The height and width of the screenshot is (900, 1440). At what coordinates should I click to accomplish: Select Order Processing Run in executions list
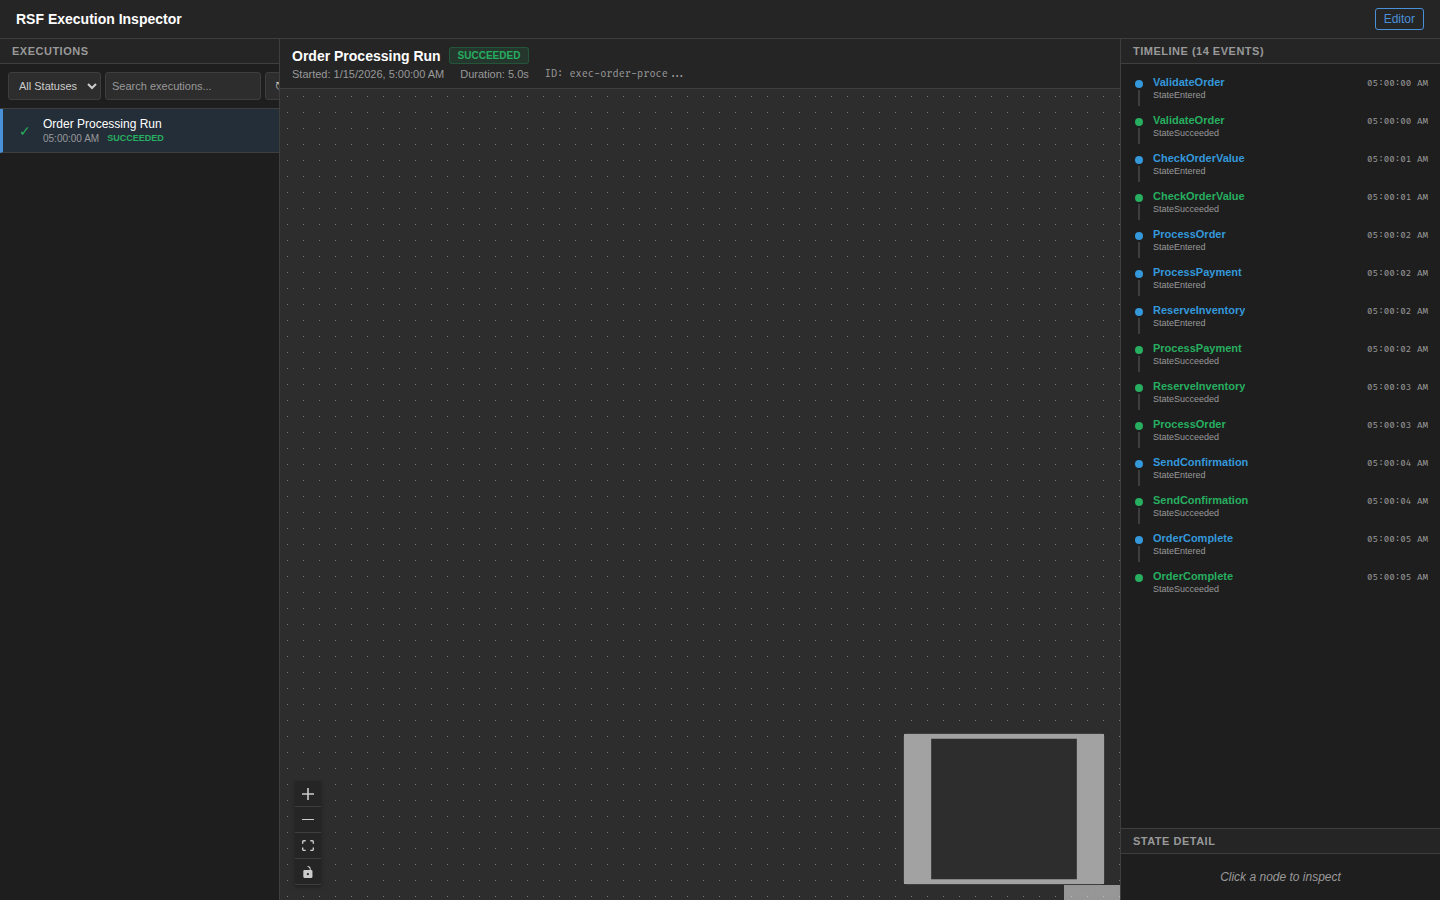(x=140, y=130)
